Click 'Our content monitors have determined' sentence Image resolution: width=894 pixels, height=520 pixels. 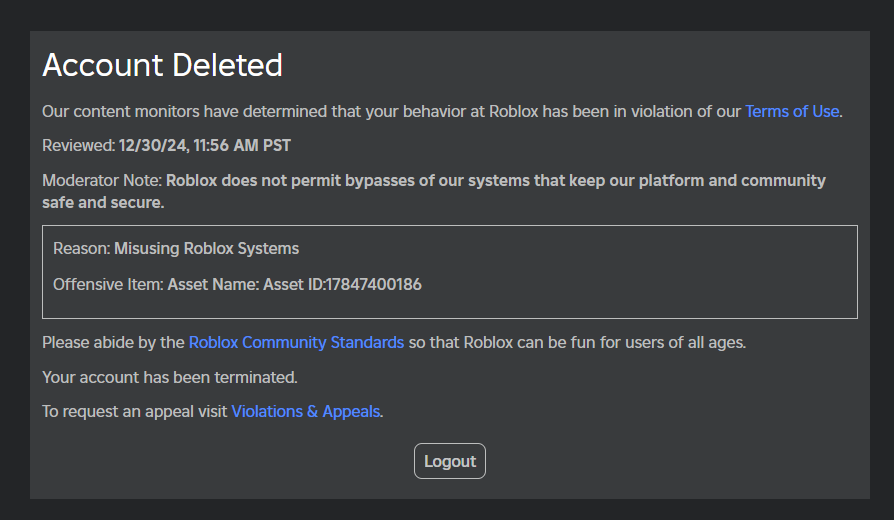(x=442, y=111)
